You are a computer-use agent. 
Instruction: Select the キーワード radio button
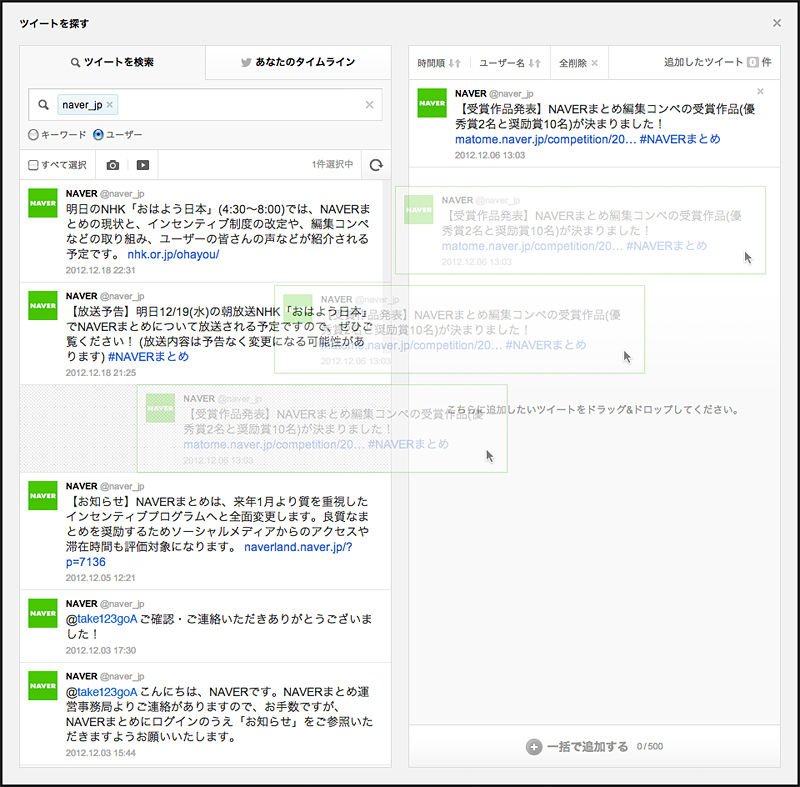33,135
